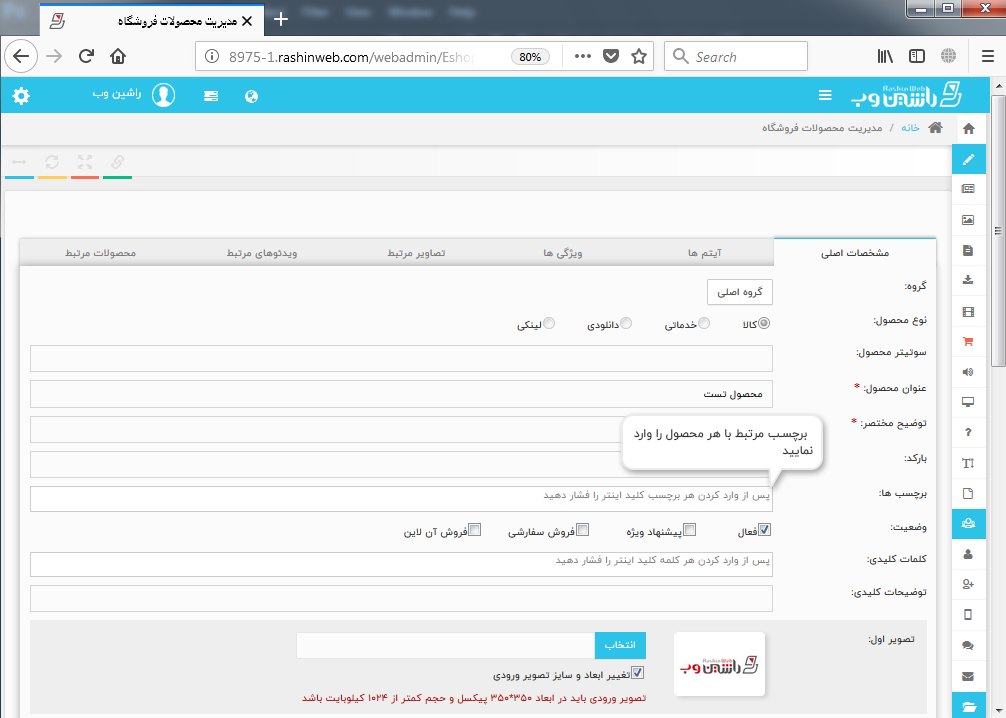Open the question mark icon in sidebar

point(968,432)
